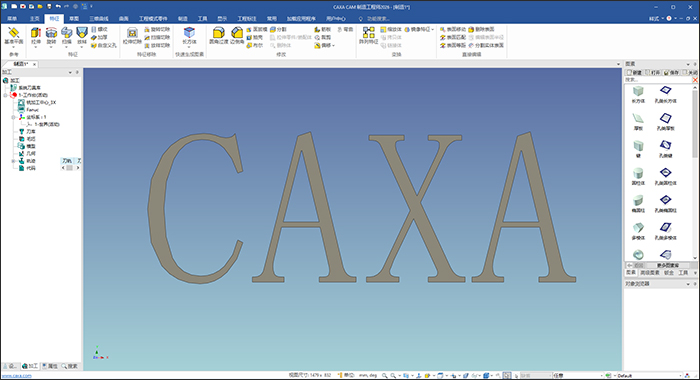
Task: Click the 功能搜索 feature search field
Action: coord(378,19)
